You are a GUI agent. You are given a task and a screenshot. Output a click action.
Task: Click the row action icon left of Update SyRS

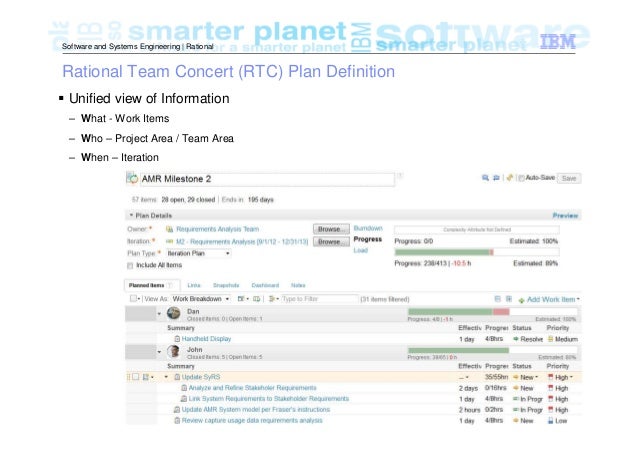click(148, 377)
